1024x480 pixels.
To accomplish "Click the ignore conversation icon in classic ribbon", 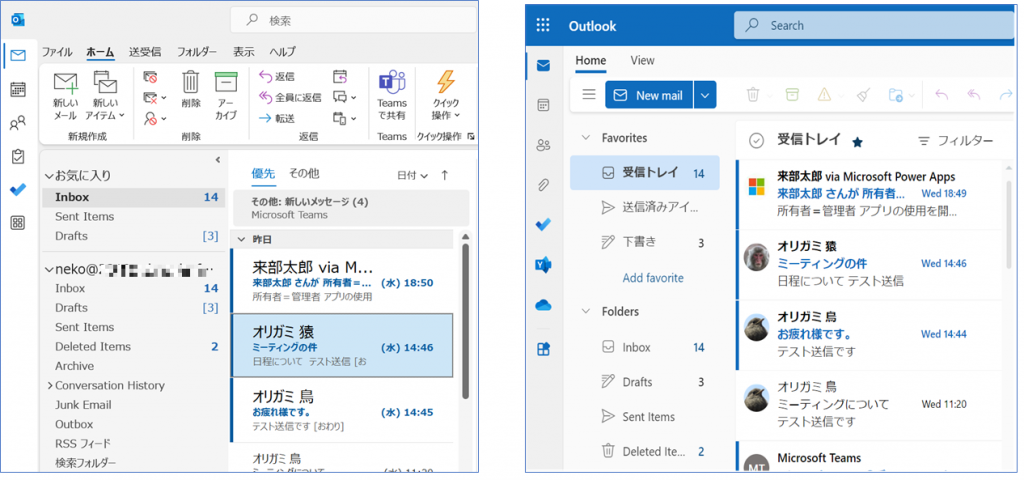I will tap(150, 77).
